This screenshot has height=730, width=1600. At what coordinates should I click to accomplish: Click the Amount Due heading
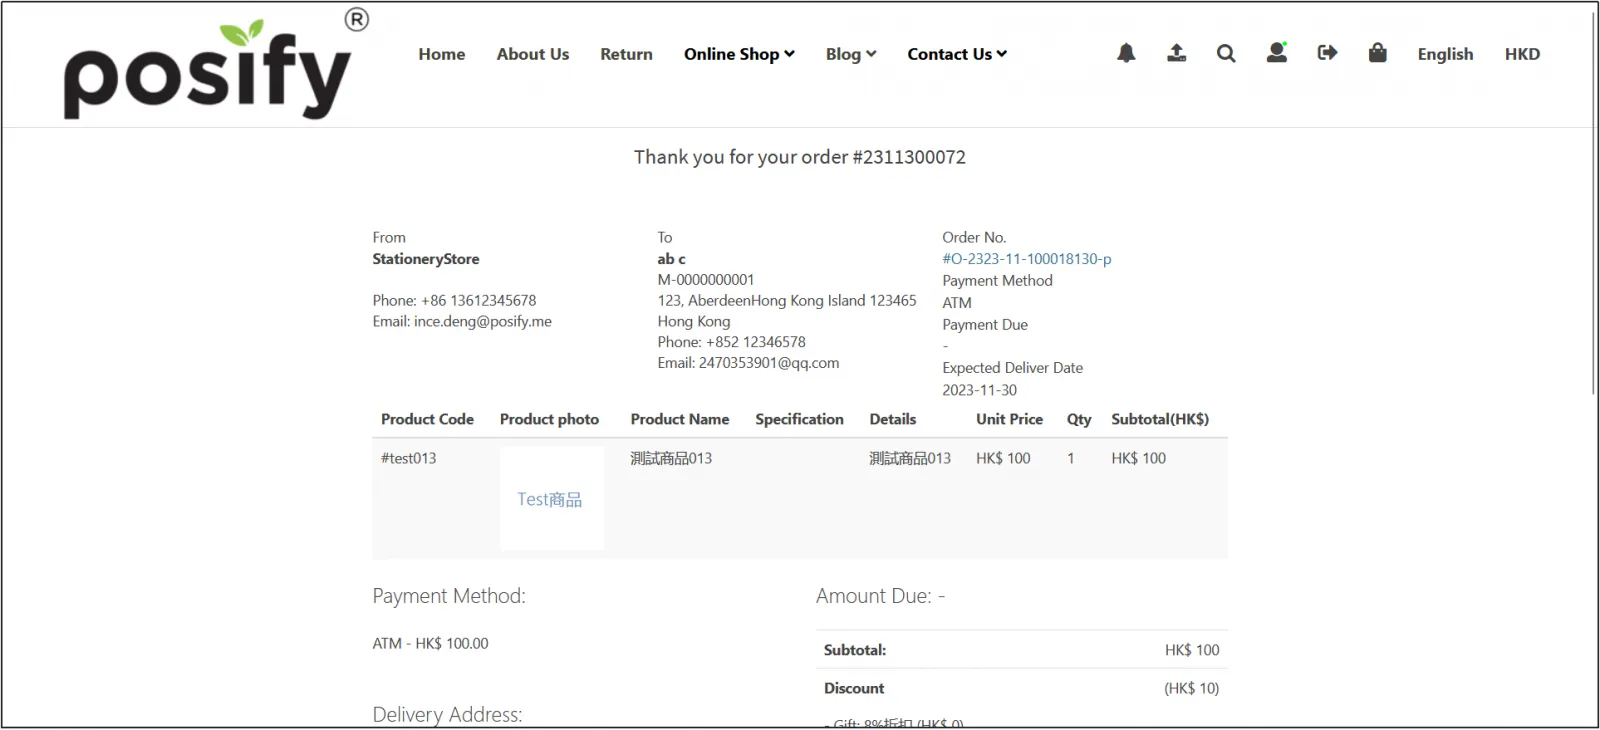(x=880, y=596)
